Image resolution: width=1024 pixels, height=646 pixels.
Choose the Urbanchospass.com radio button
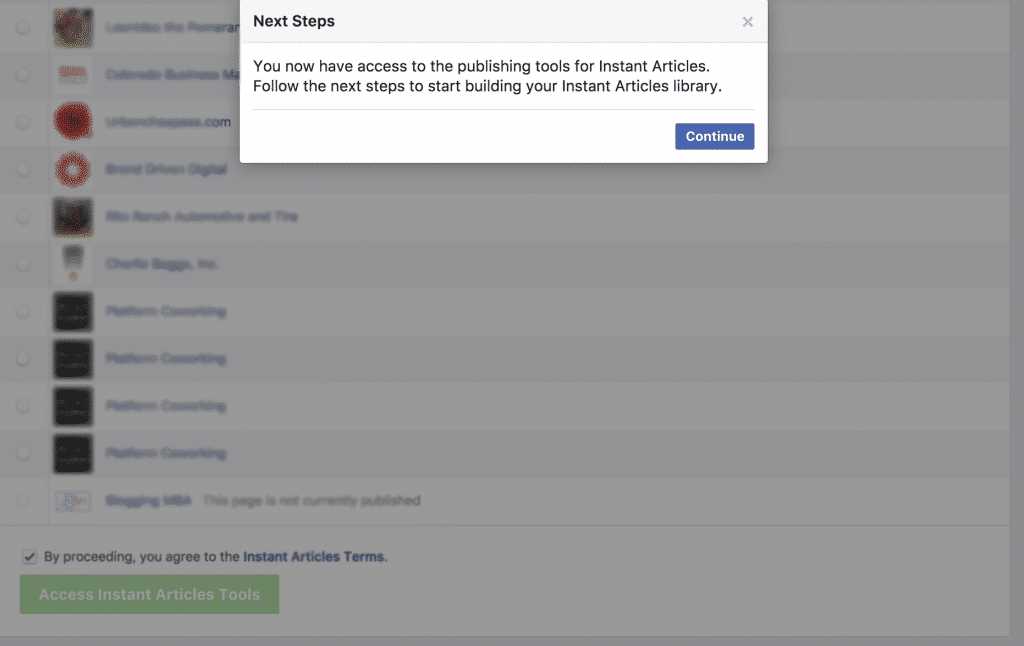(23, 122)
